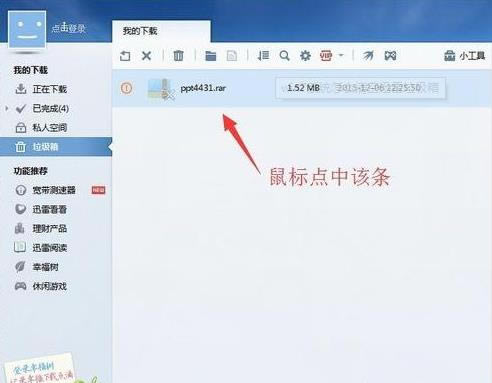Screen dimensions: 492x383
Task: Open 小工具 toolbox
Action: (464, 56)
